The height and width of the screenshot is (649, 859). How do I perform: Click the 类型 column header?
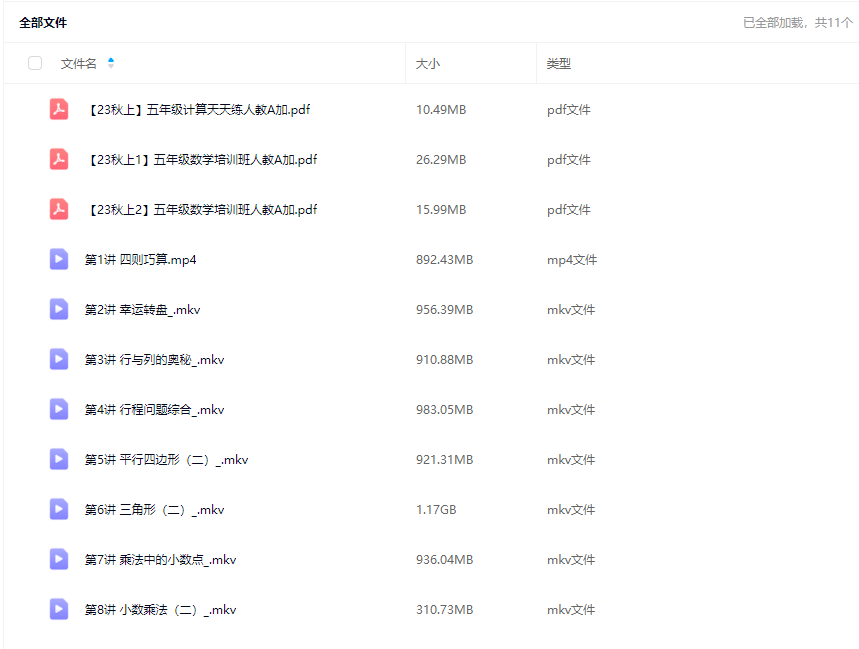click(x=558, y=64)
